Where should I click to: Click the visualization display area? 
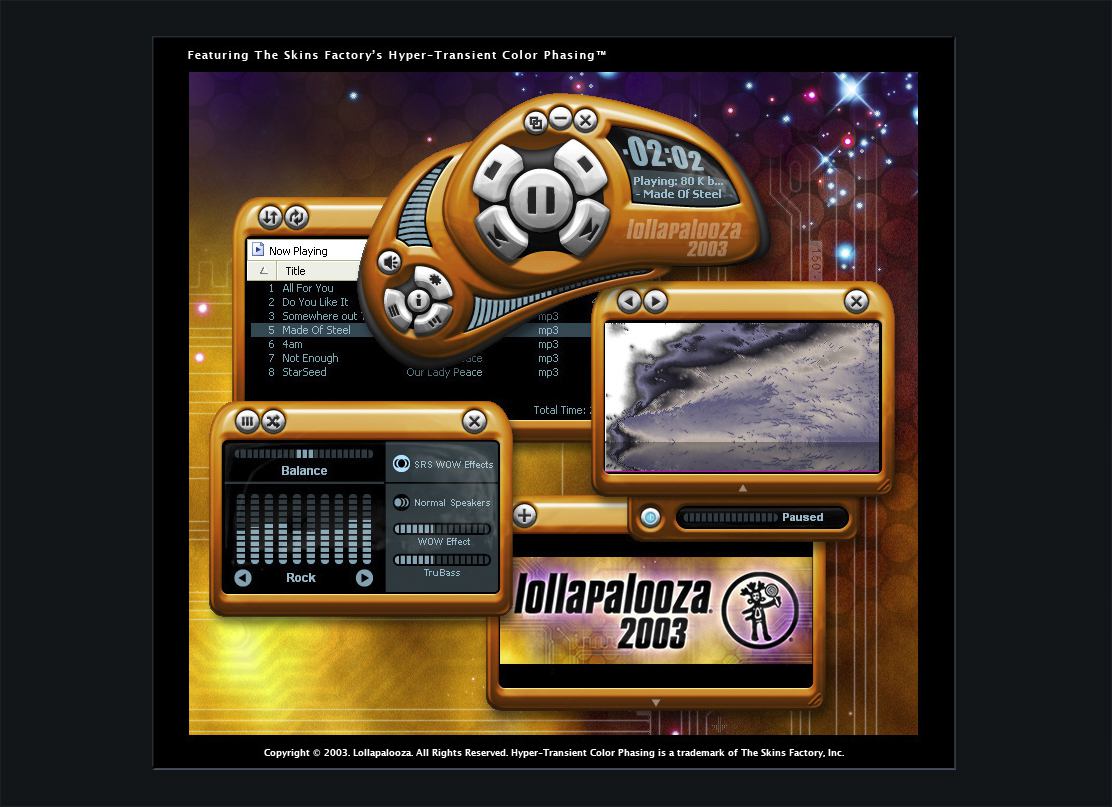click(742, 397)
